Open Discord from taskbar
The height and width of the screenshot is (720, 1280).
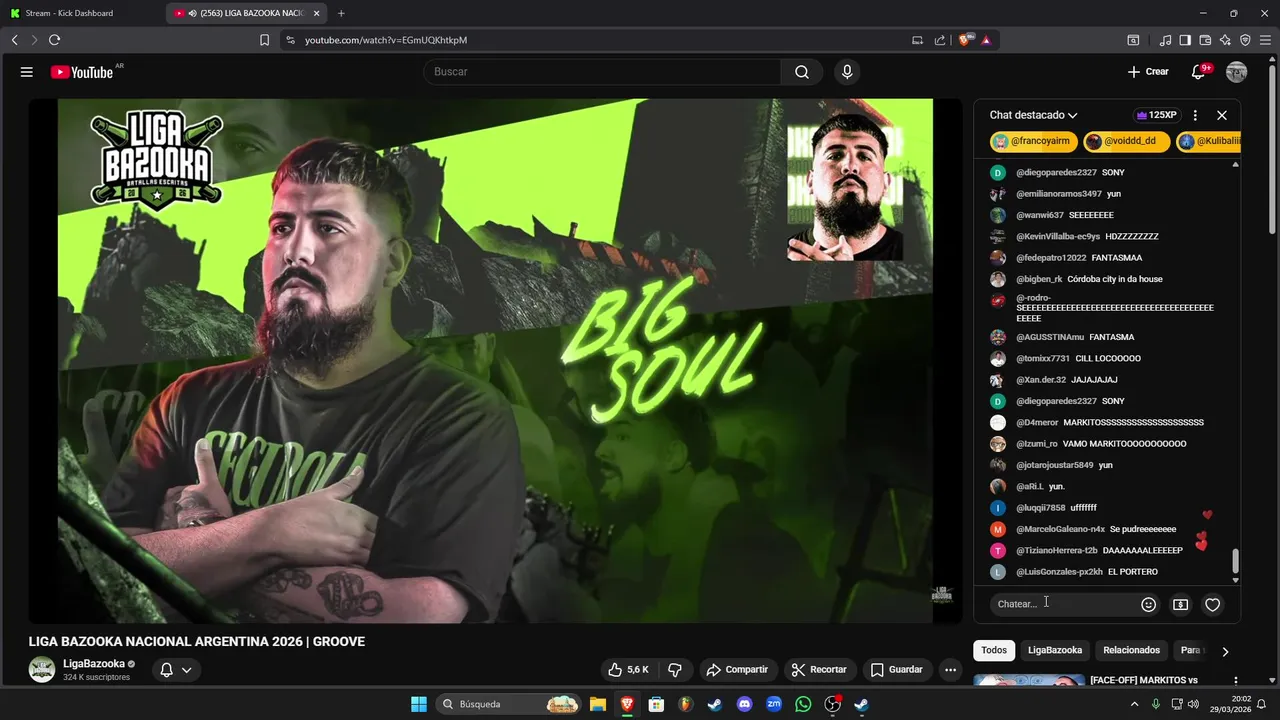pos(744,704)
